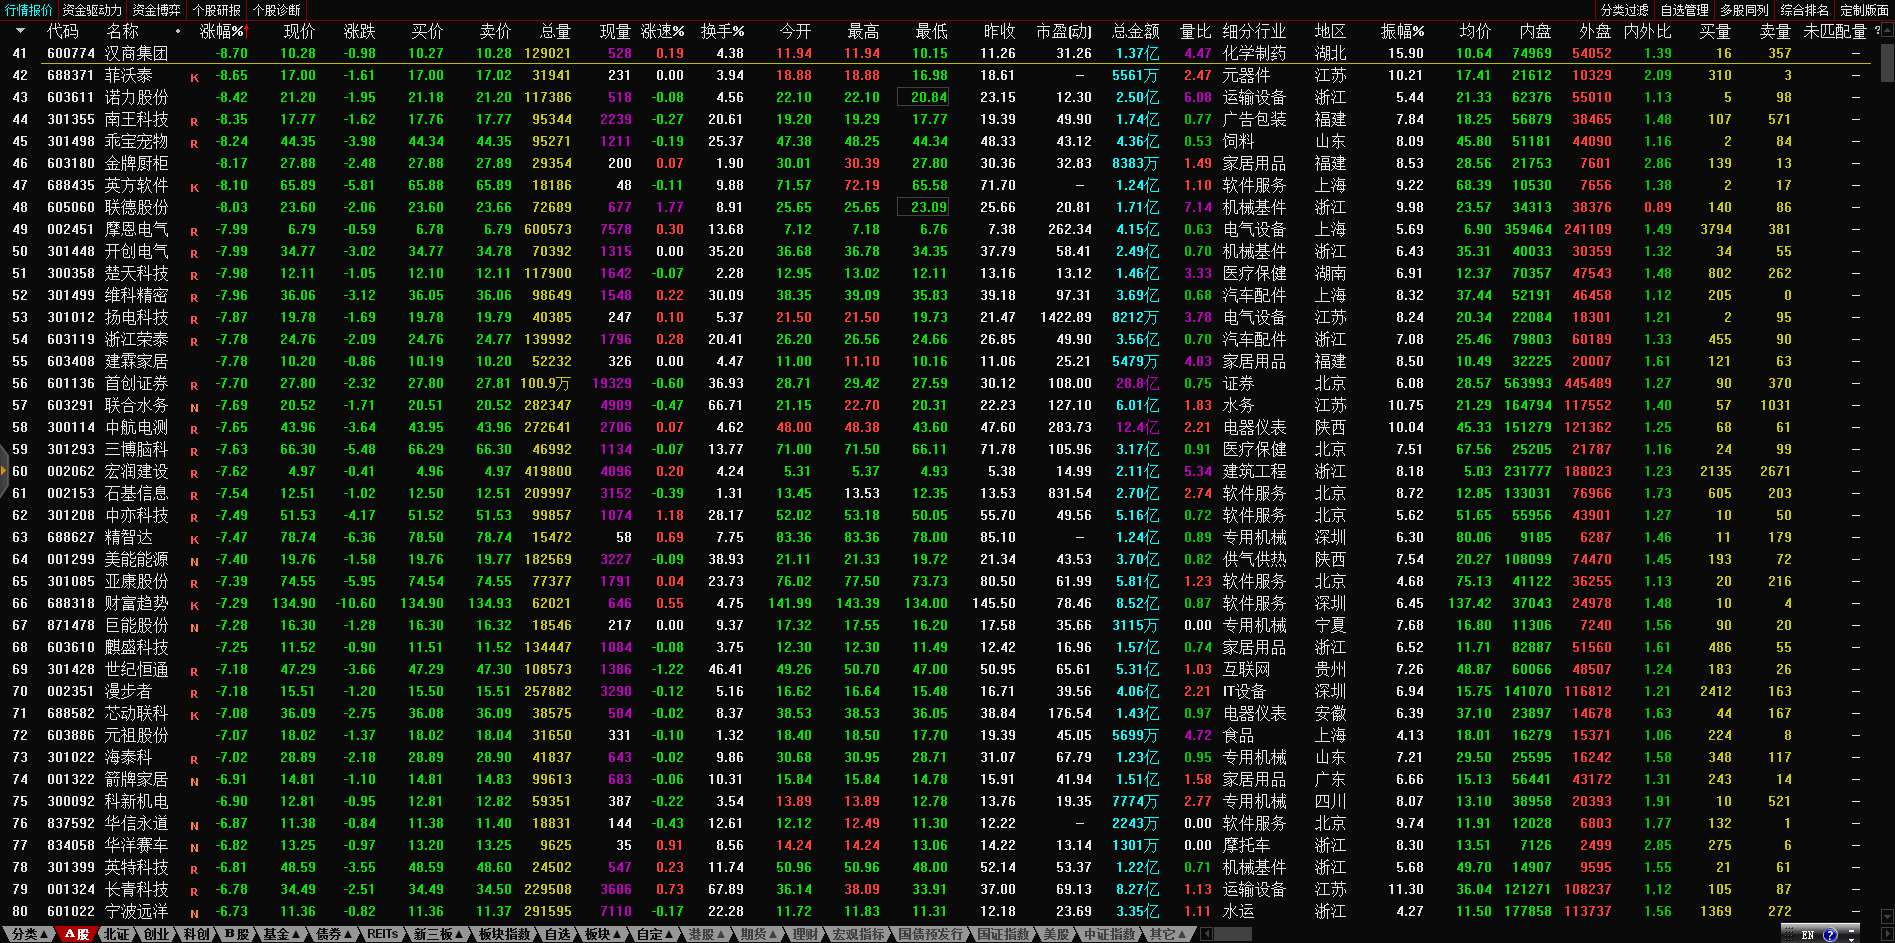Image resolution: width=1895 pixels, height=943 pixels.
Task: Click the scroll-down arrow of the vertical scrollbar
Action: point(1887,916)
